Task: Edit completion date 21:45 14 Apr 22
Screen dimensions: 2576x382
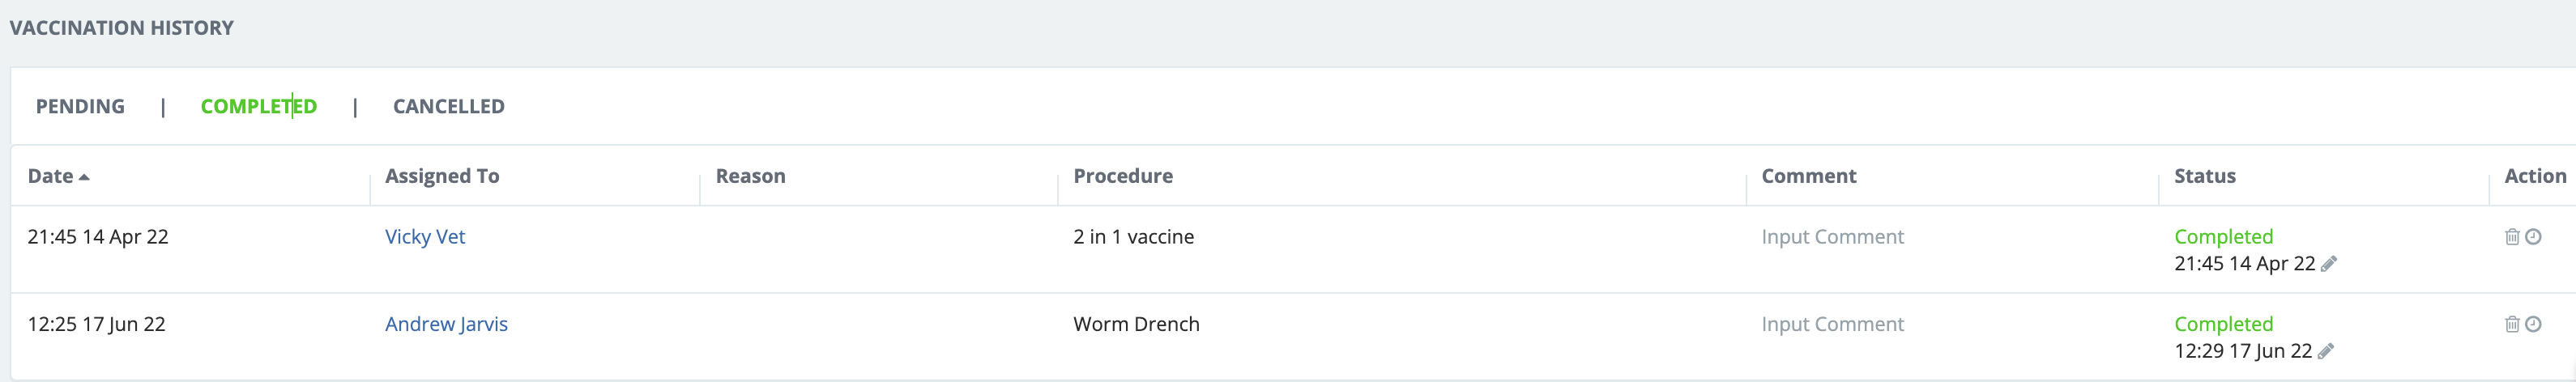Action: pyautogui.click(x=2329, y=264)
